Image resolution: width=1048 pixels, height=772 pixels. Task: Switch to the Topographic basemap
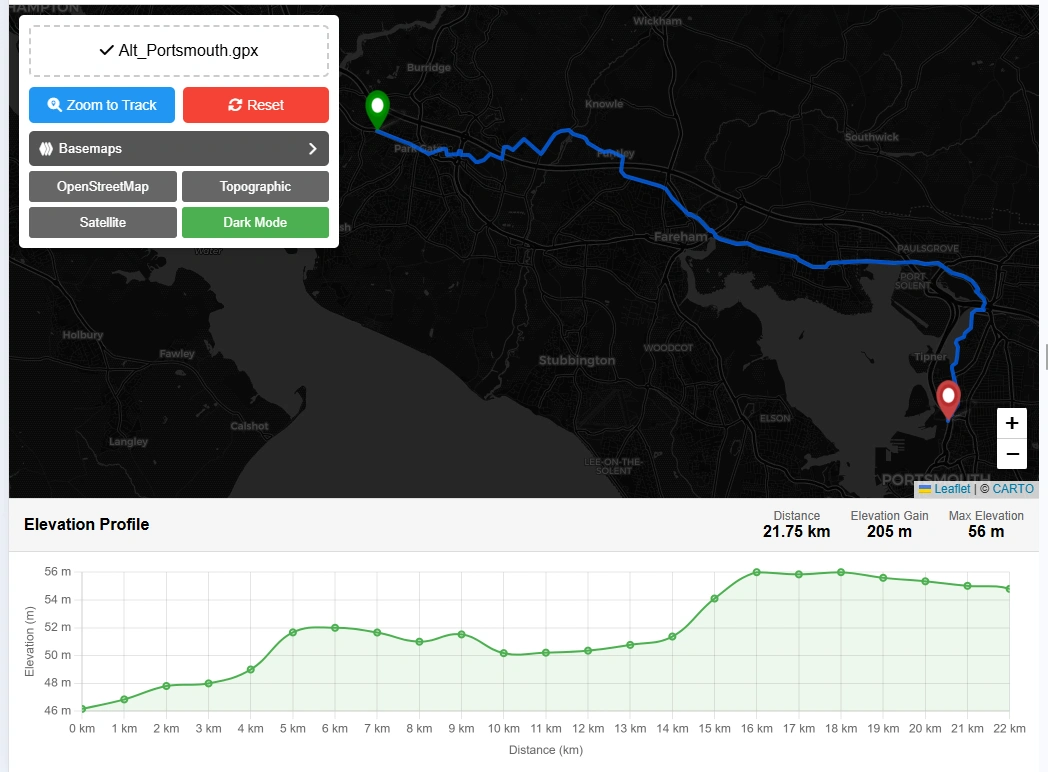[255, 186]
